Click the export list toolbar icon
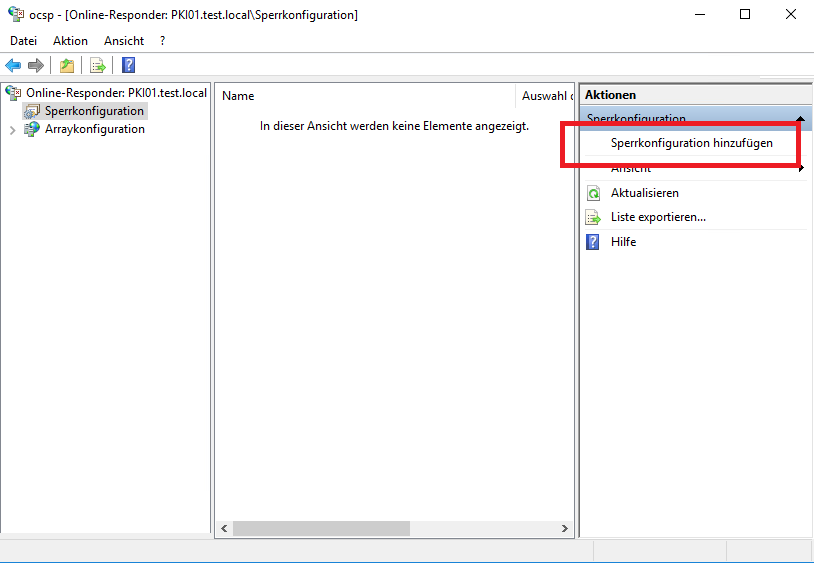Screen dimensions: 814x563 tap(97, 66)
